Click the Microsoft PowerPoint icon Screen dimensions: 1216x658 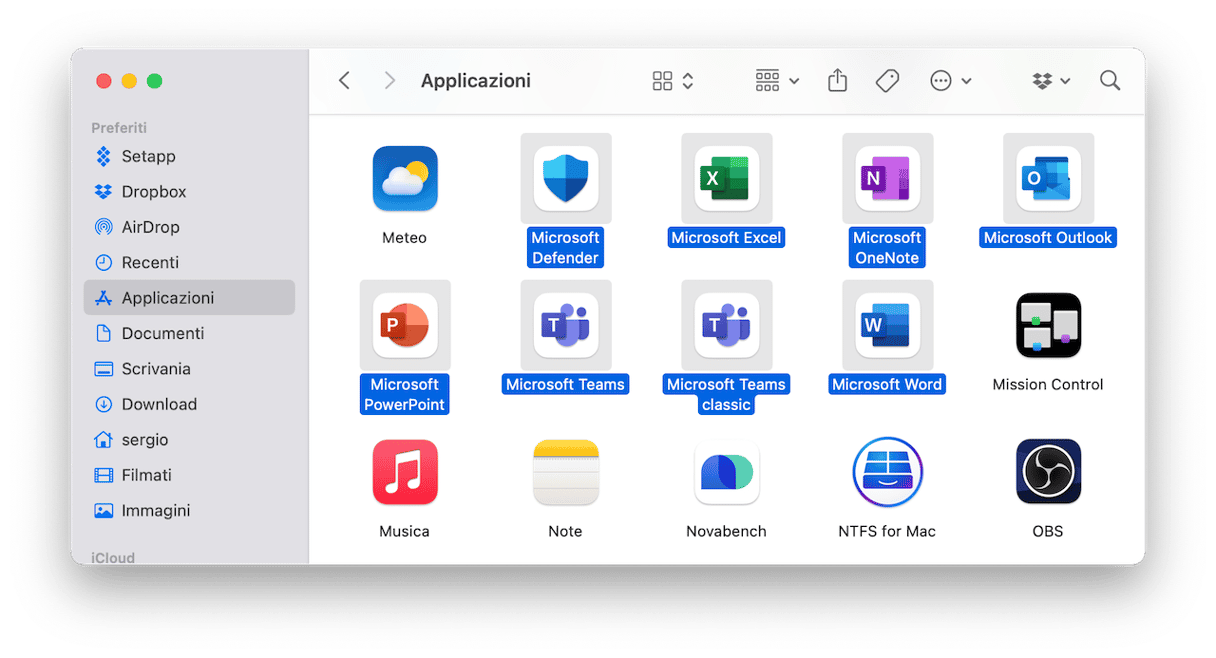404,325
